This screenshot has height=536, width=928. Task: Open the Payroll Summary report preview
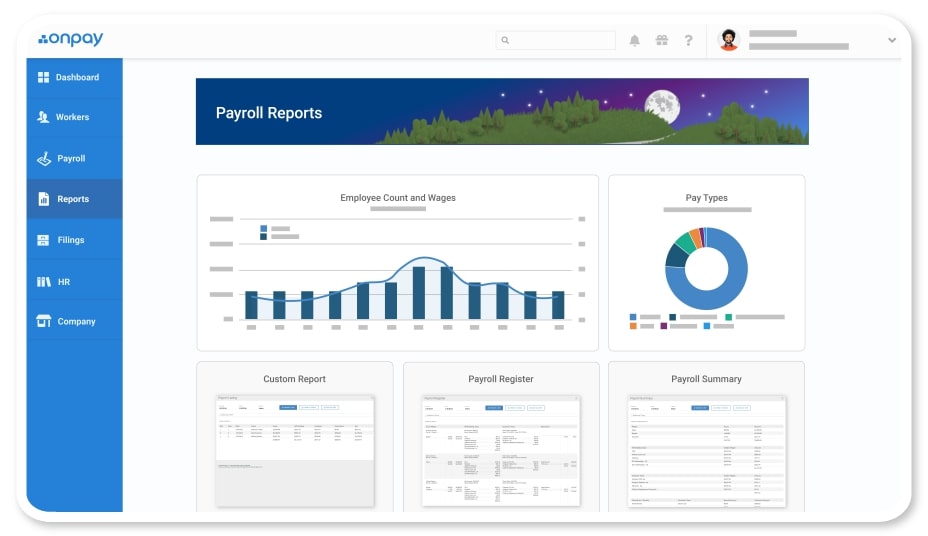point(706,449)
